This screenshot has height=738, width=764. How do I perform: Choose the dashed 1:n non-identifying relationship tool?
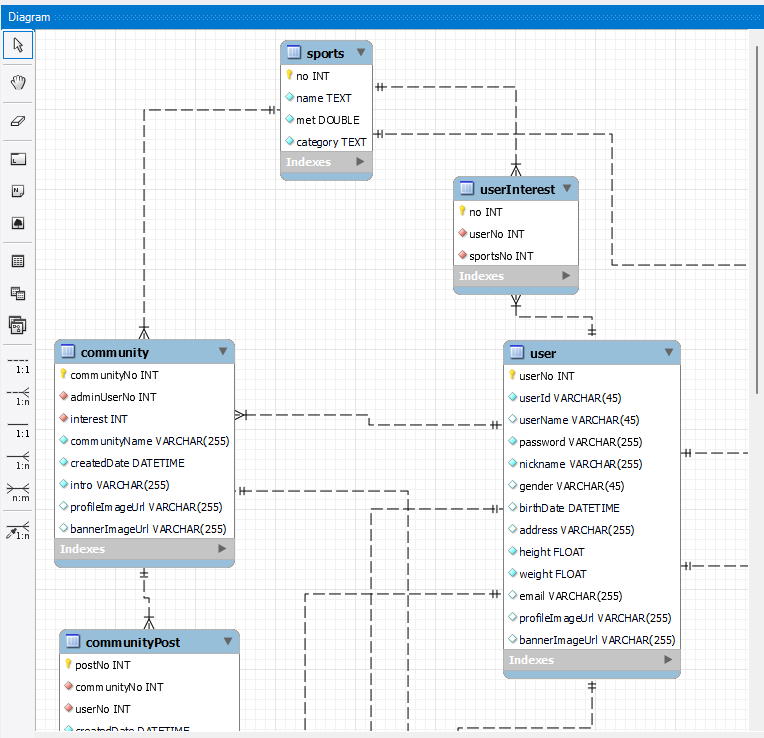[18, 397]
